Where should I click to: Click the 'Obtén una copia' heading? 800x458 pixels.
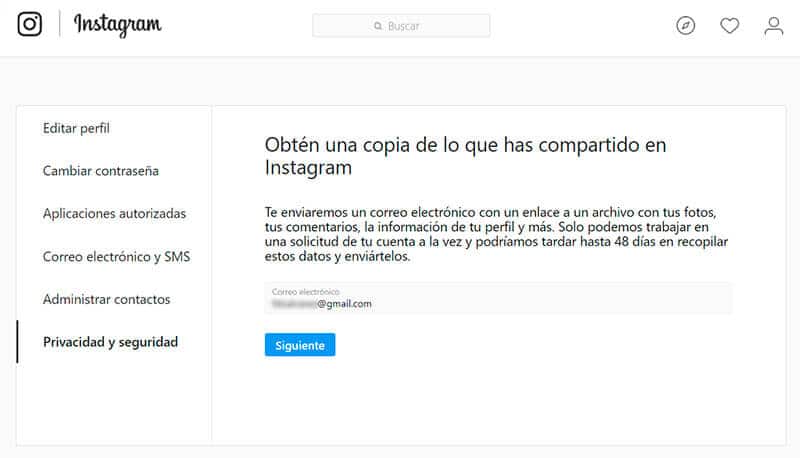click(x=465, y=156)
